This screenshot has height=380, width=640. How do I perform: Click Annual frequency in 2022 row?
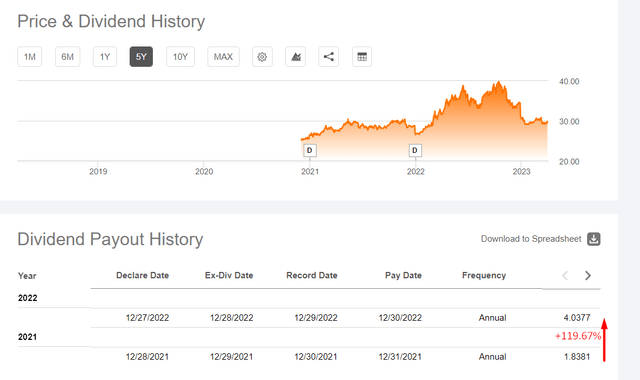492,318
